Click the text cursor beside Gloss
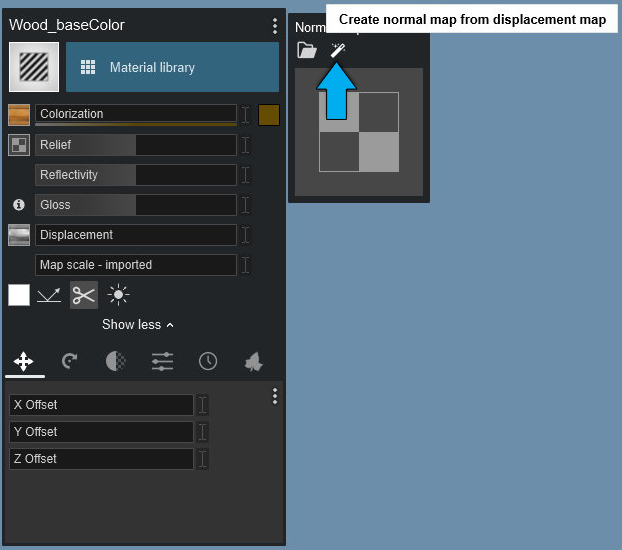This screenshot has width=622, height=550. (246, 205)
